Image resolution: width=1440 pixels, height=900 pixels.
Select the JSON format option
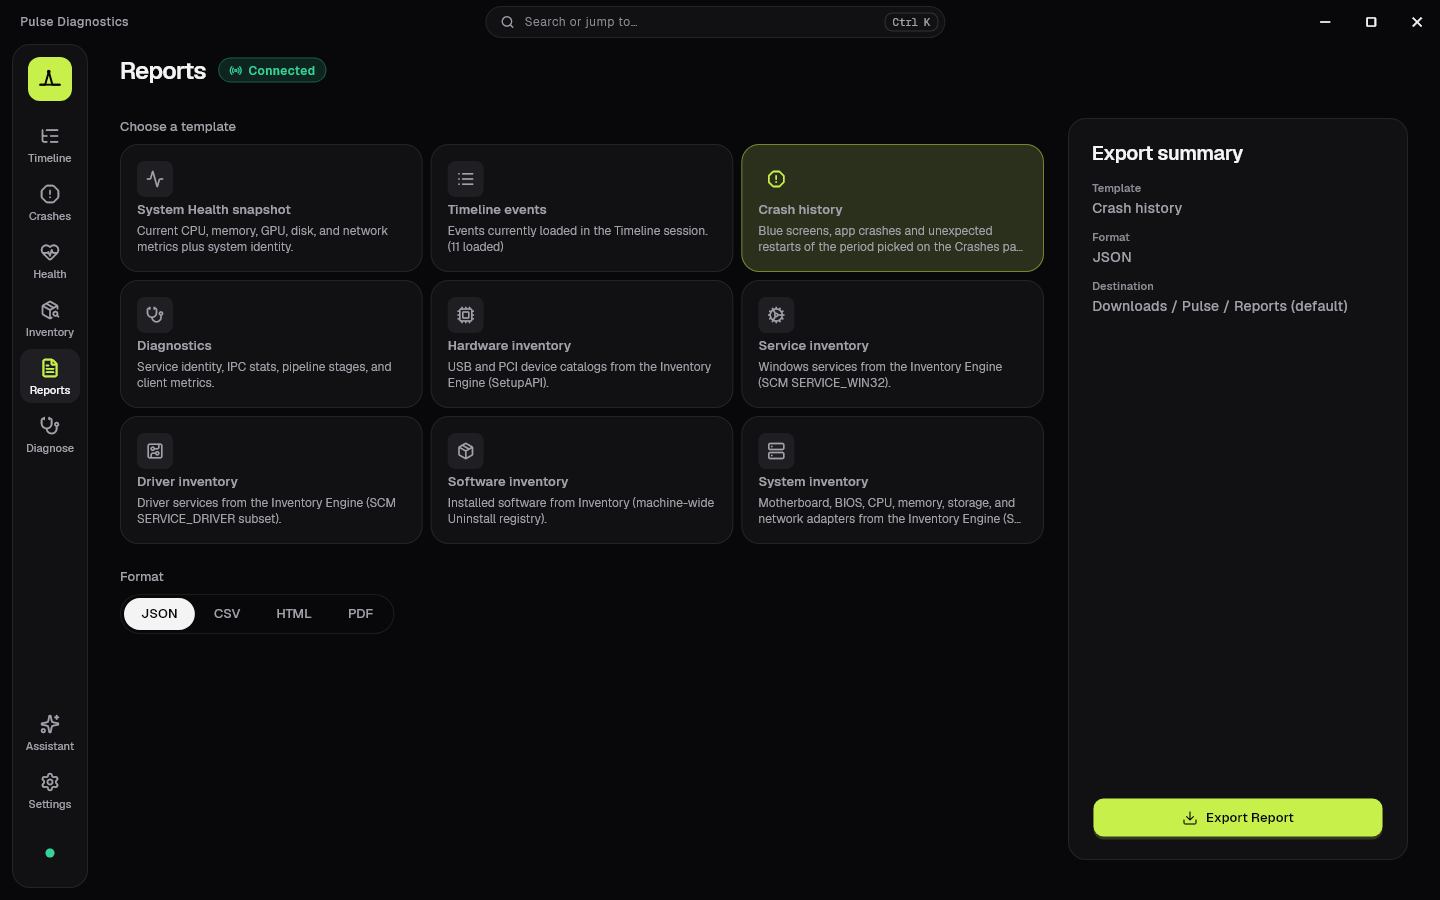159,614
